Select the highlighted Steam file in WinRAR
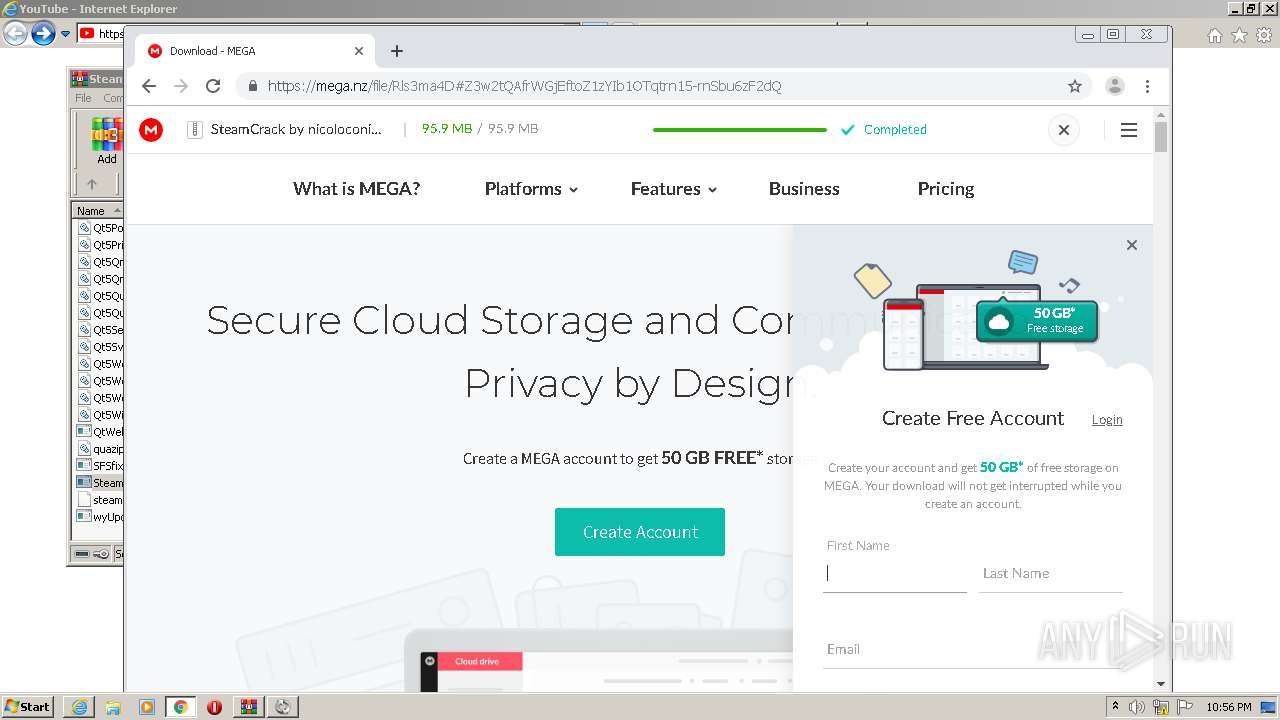Image resolution: width=1280 pixels, height=720 pixels. [100, 483]
